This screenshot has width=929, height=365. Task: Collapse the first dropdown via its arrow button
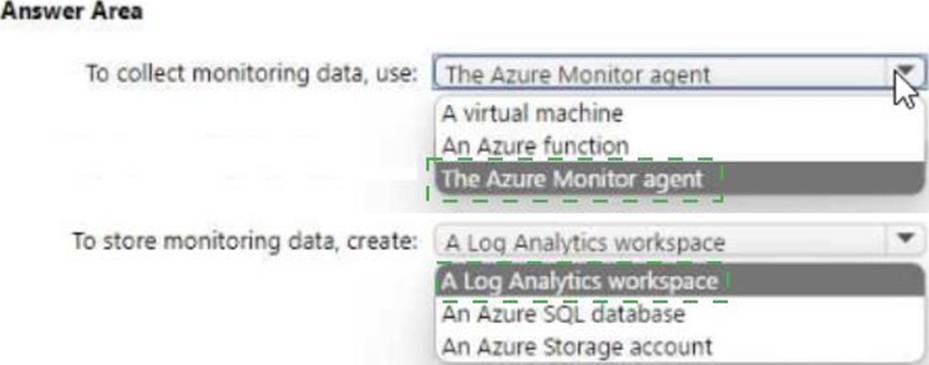click(905, 73)
